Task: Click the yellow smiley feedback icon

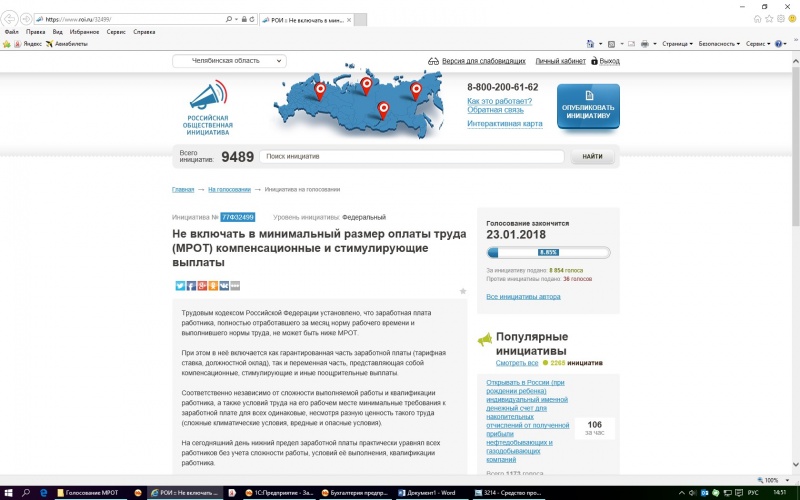Action: (793, 19)
